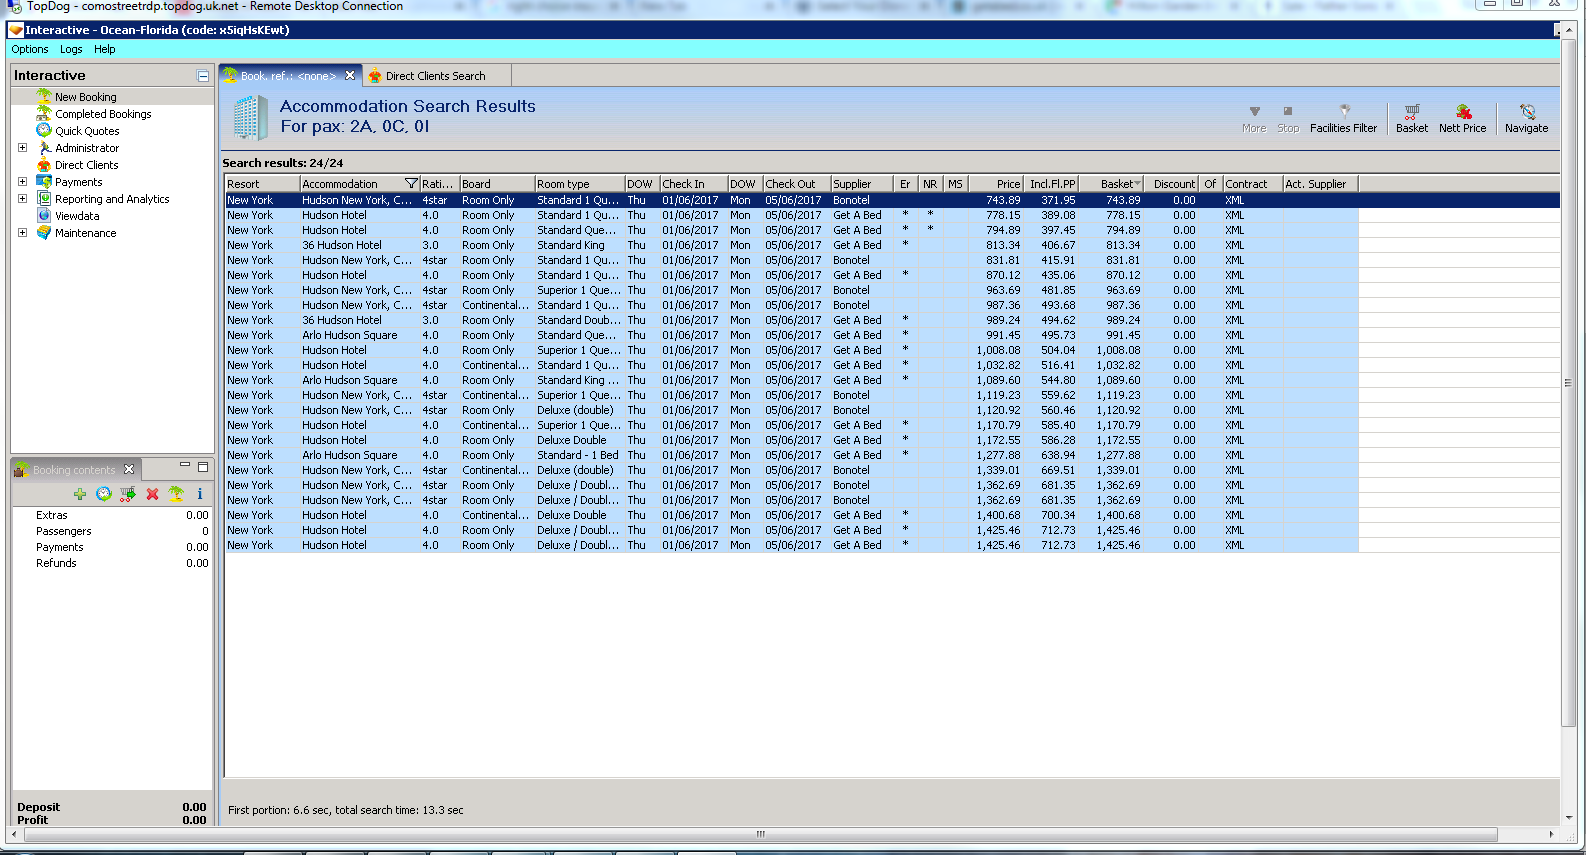
Task: Maximize the Booking contents panel
Action: point(203,467)
